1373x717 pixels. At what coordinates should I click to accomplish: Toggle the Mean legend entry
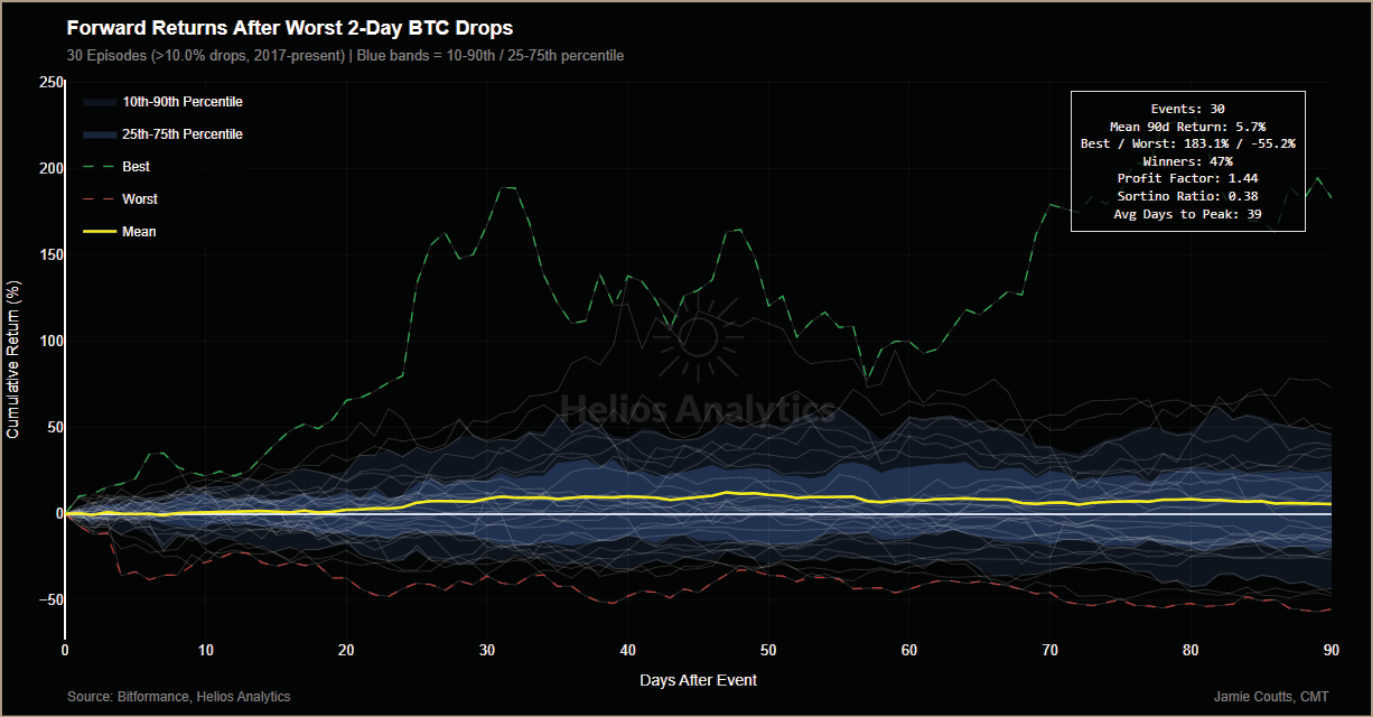click(x=119, y=231)
